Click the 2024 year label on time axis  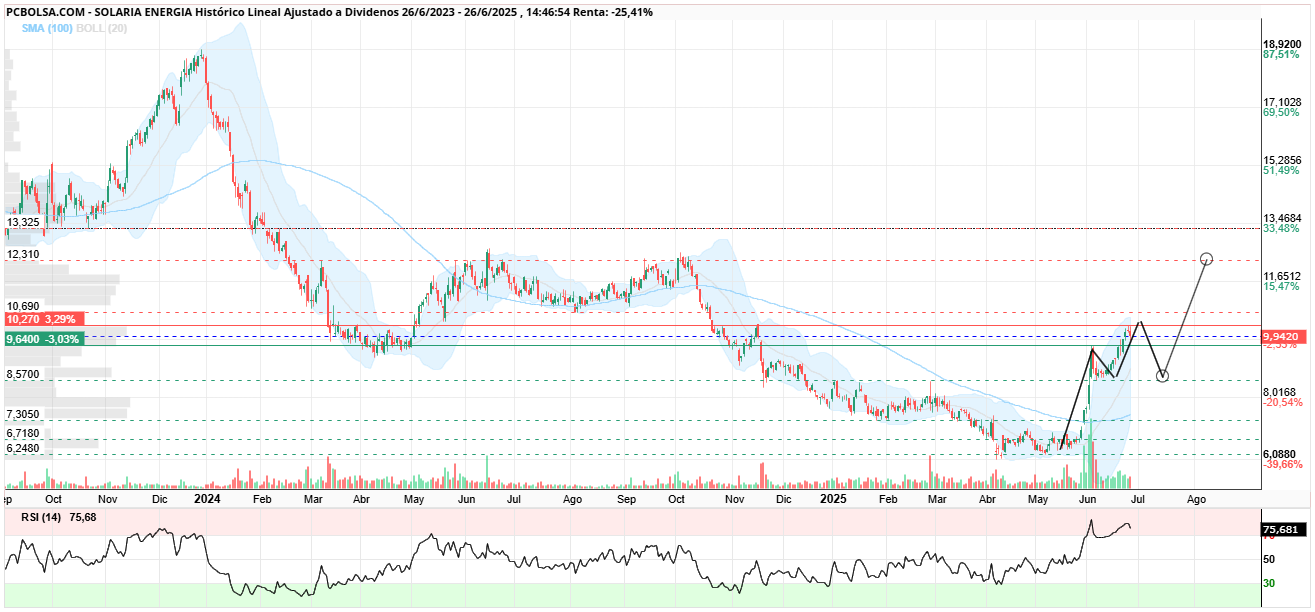click(207, 498)
